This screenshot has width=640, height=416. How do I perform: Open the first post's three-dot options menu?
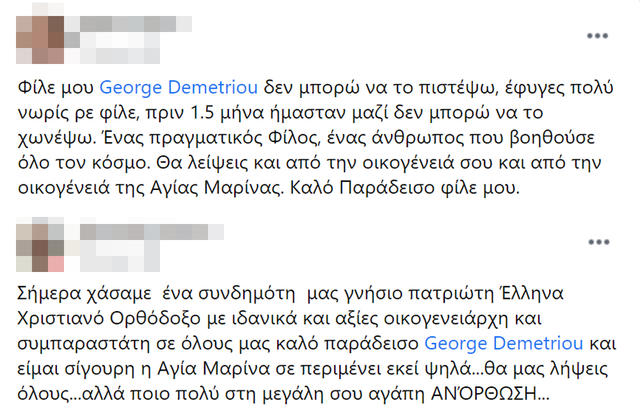(x=598, y=36)
